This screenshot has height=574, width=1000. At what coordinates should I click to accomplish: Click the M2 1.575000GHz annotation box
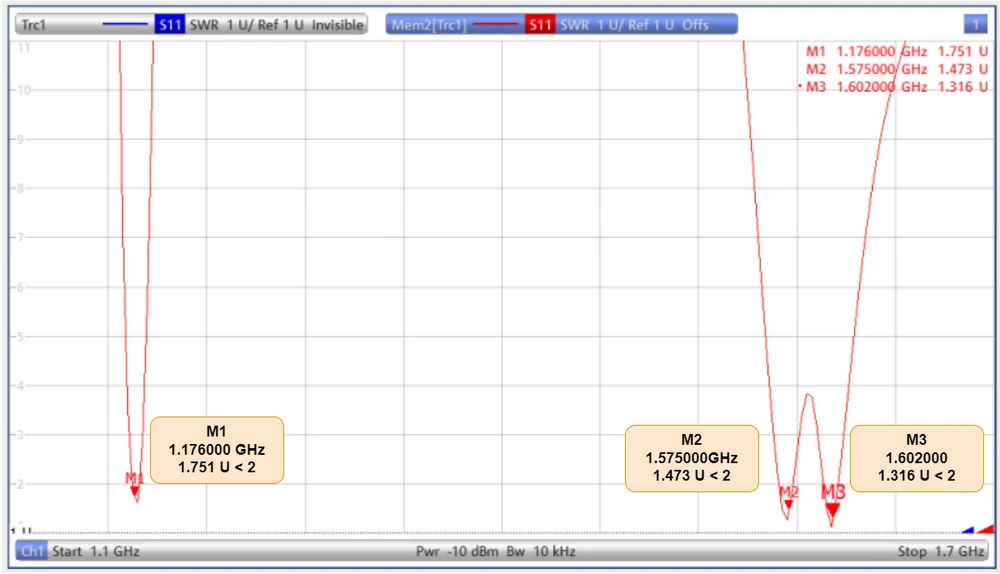click(x=691, y=458)
